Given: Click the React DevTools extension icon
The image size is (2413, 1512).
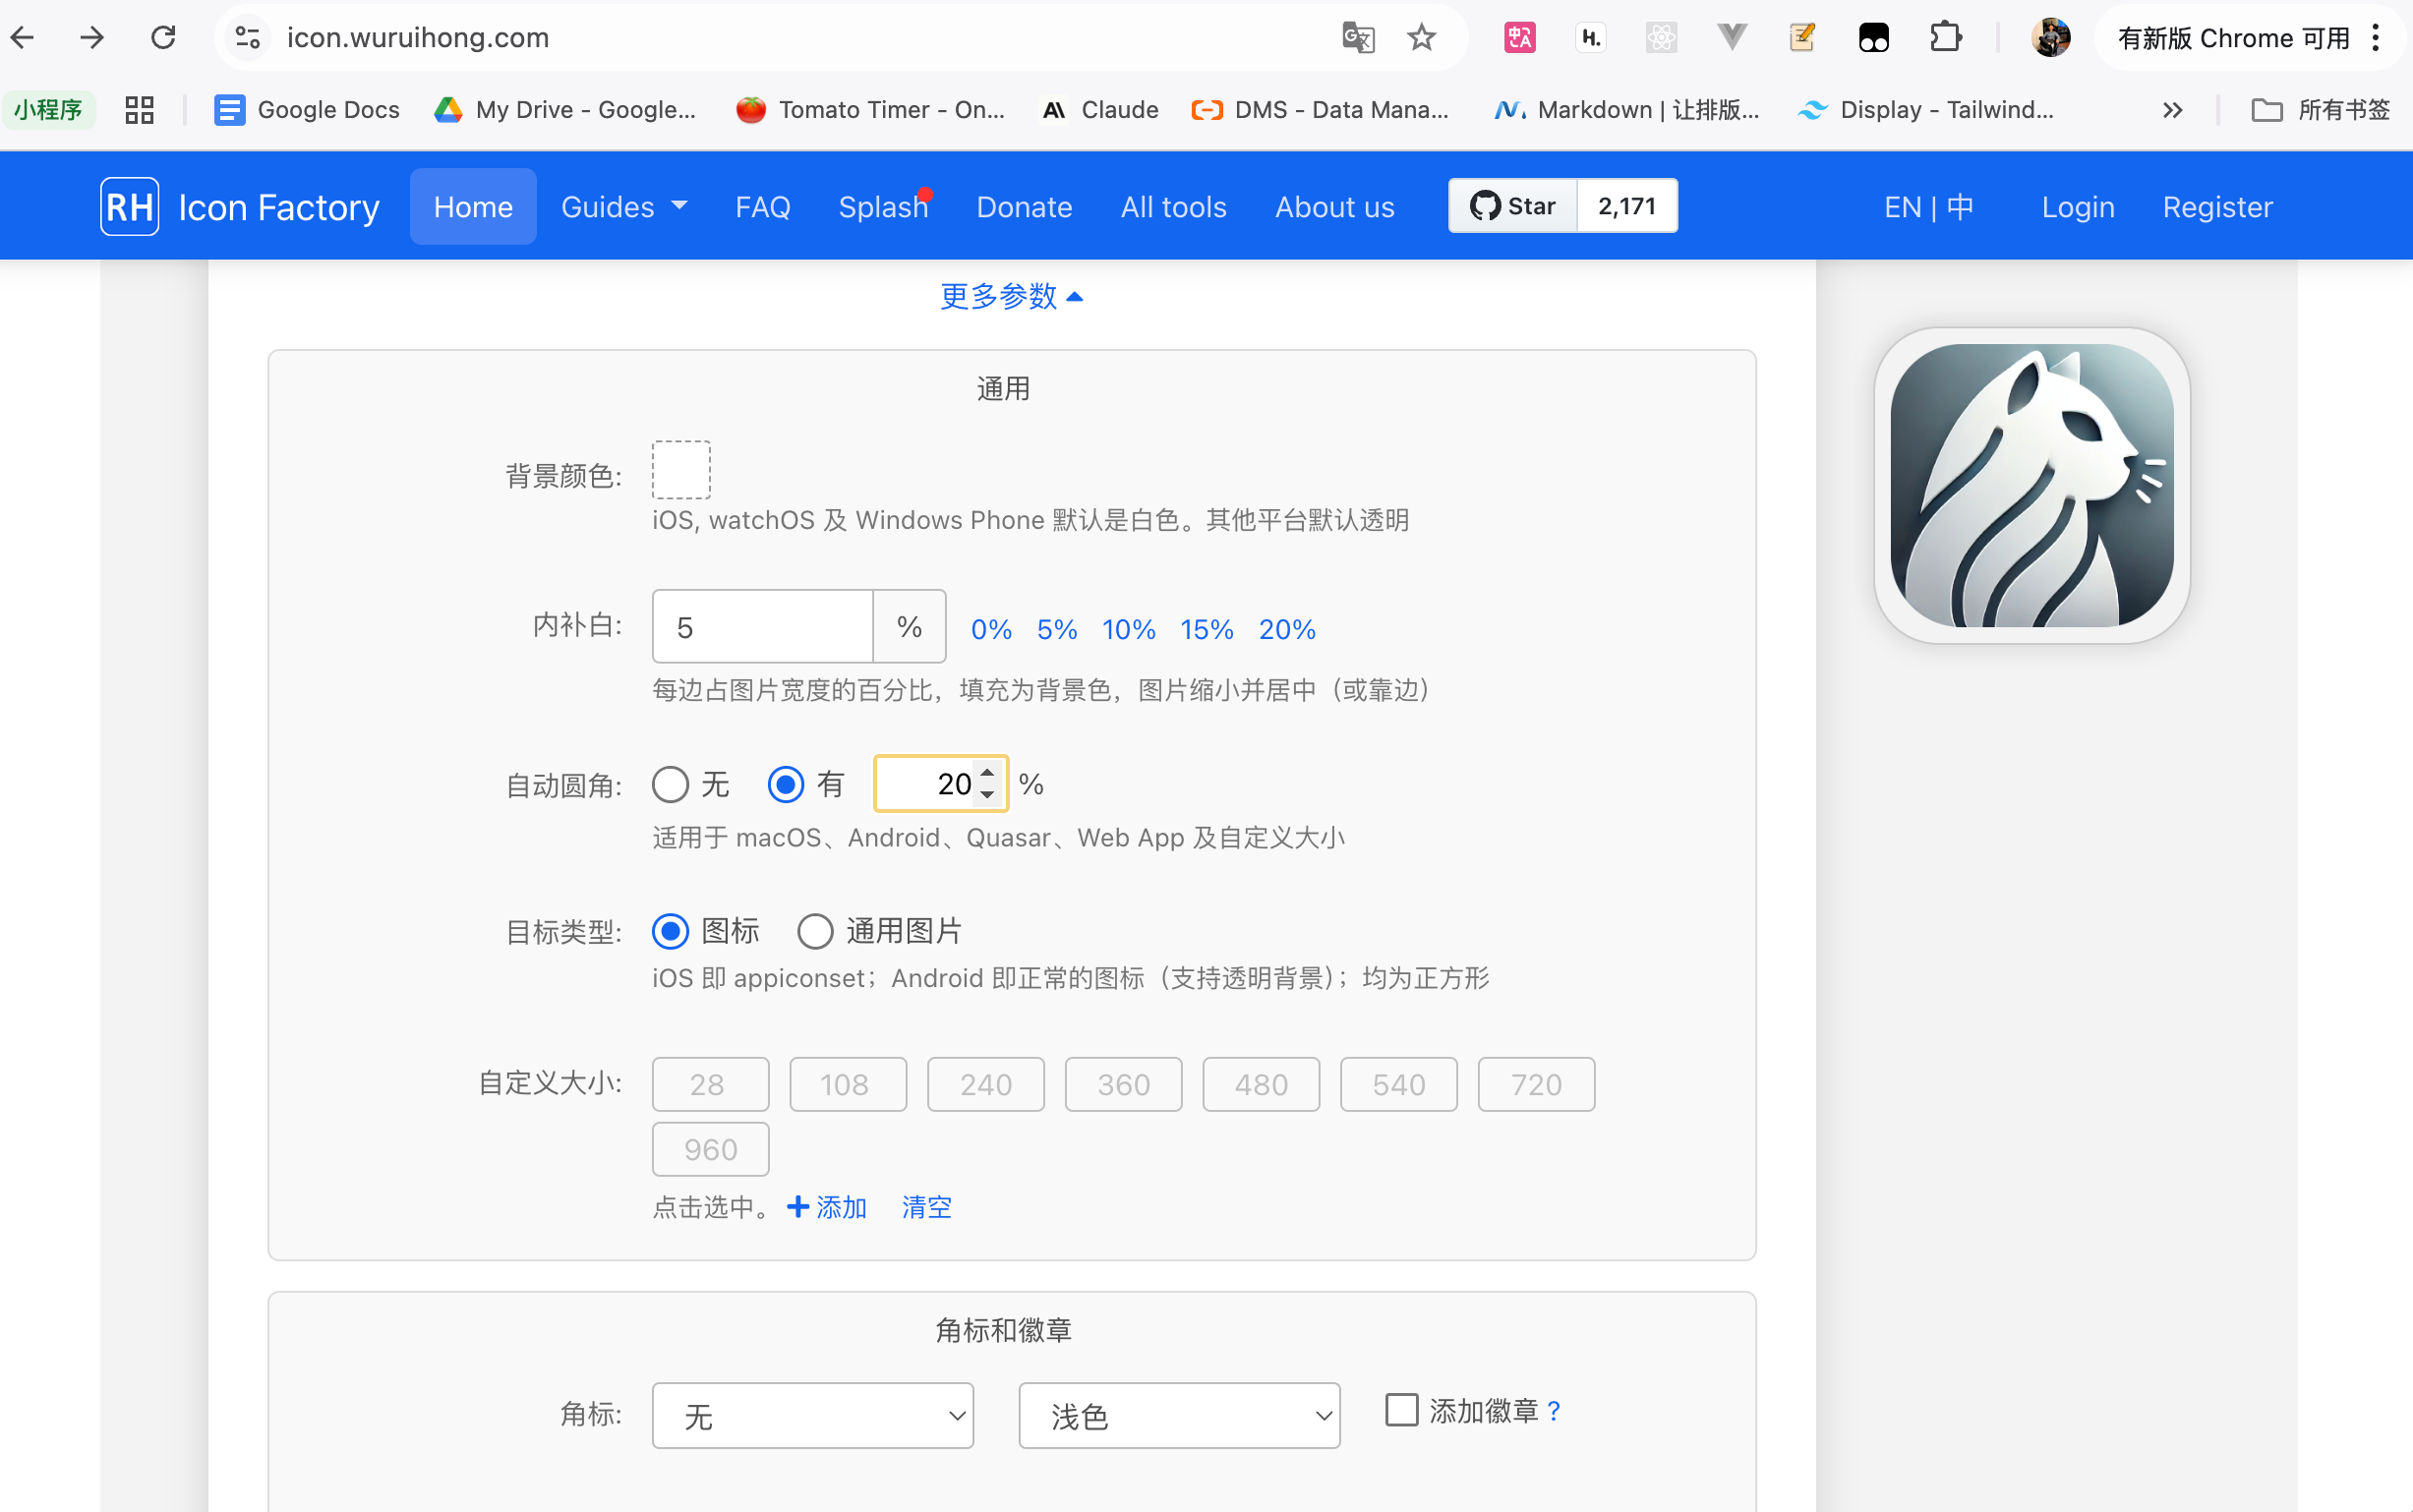Looking at the screenshot, I should (1661, 38).
